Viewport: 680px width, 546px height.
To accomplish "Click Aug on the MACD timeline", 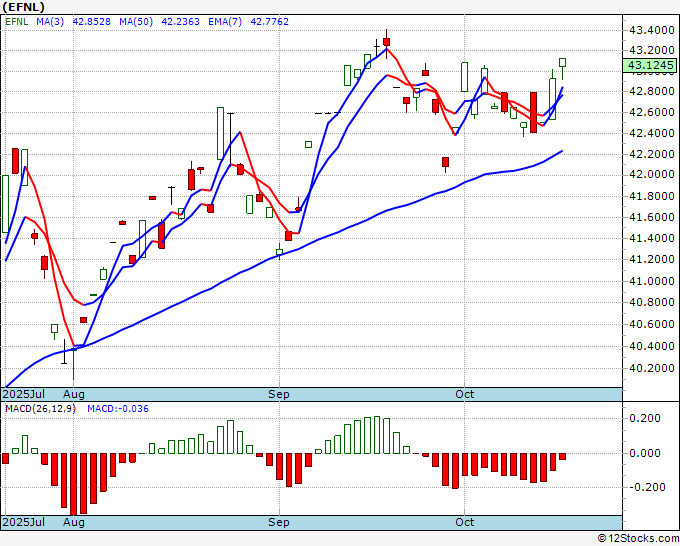I will pyautogui.click(x=74, y=522).
